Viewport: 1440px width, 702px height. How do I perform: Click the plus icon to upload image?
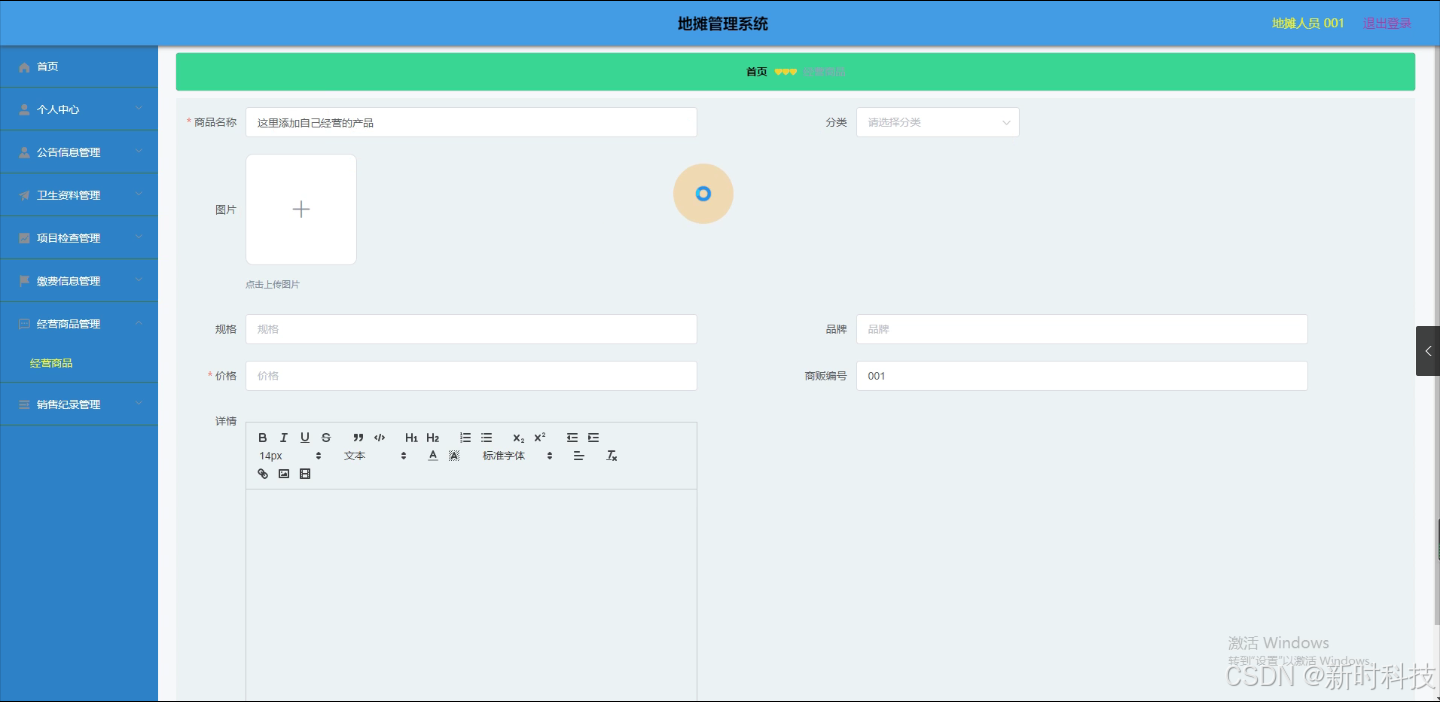tap(301, 209)
